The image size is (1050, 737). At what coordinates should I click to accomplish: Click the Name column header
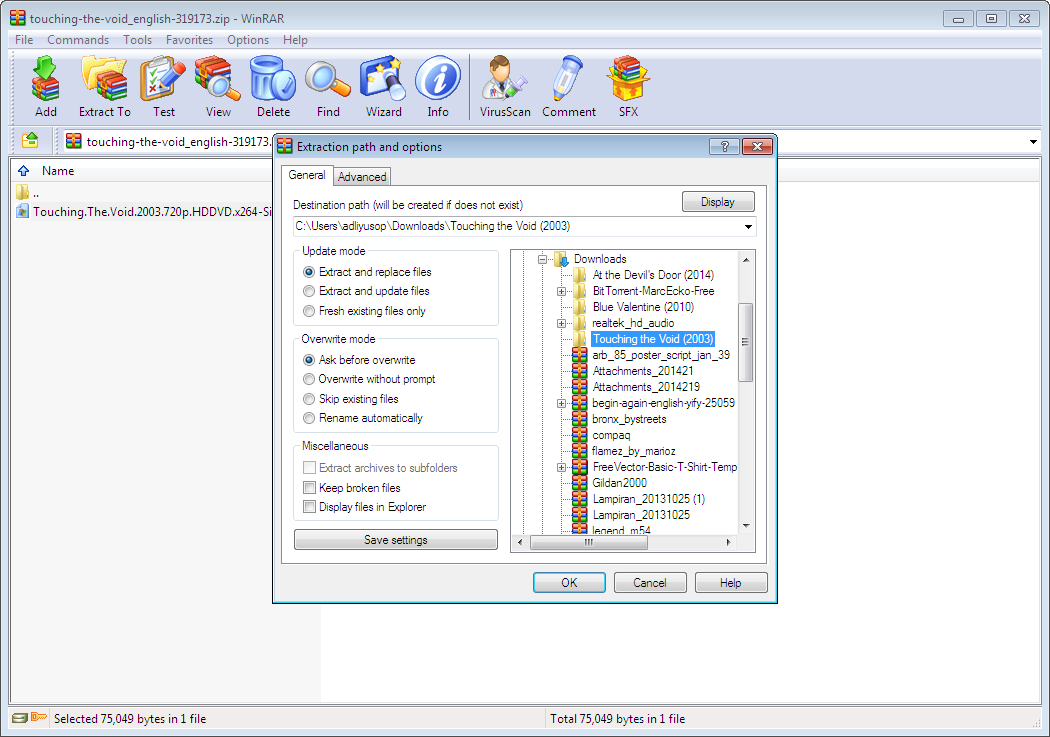click(x=58, y=171)
